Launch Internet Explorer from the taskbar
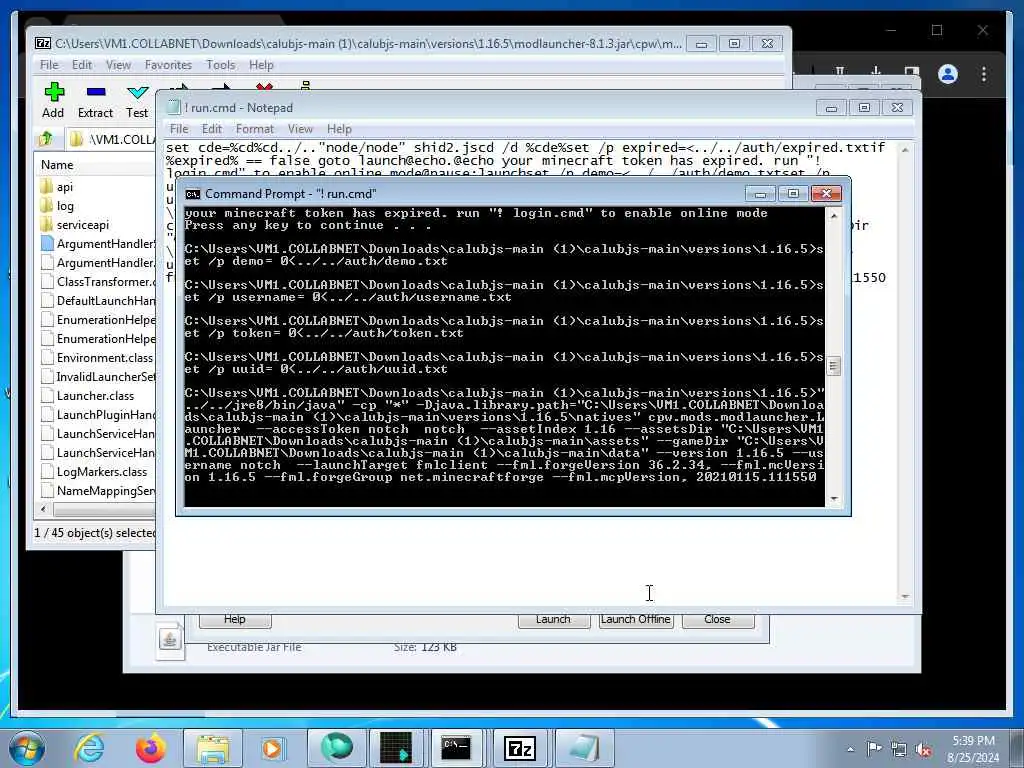 (89, 748)
